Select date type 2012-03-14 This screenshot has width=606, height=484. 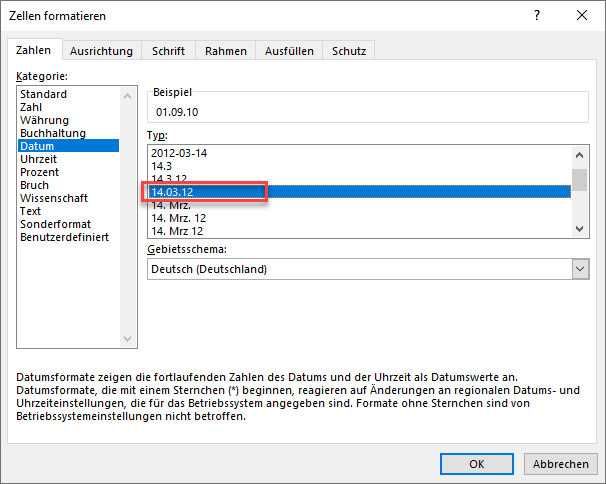(x=360, y=153)
